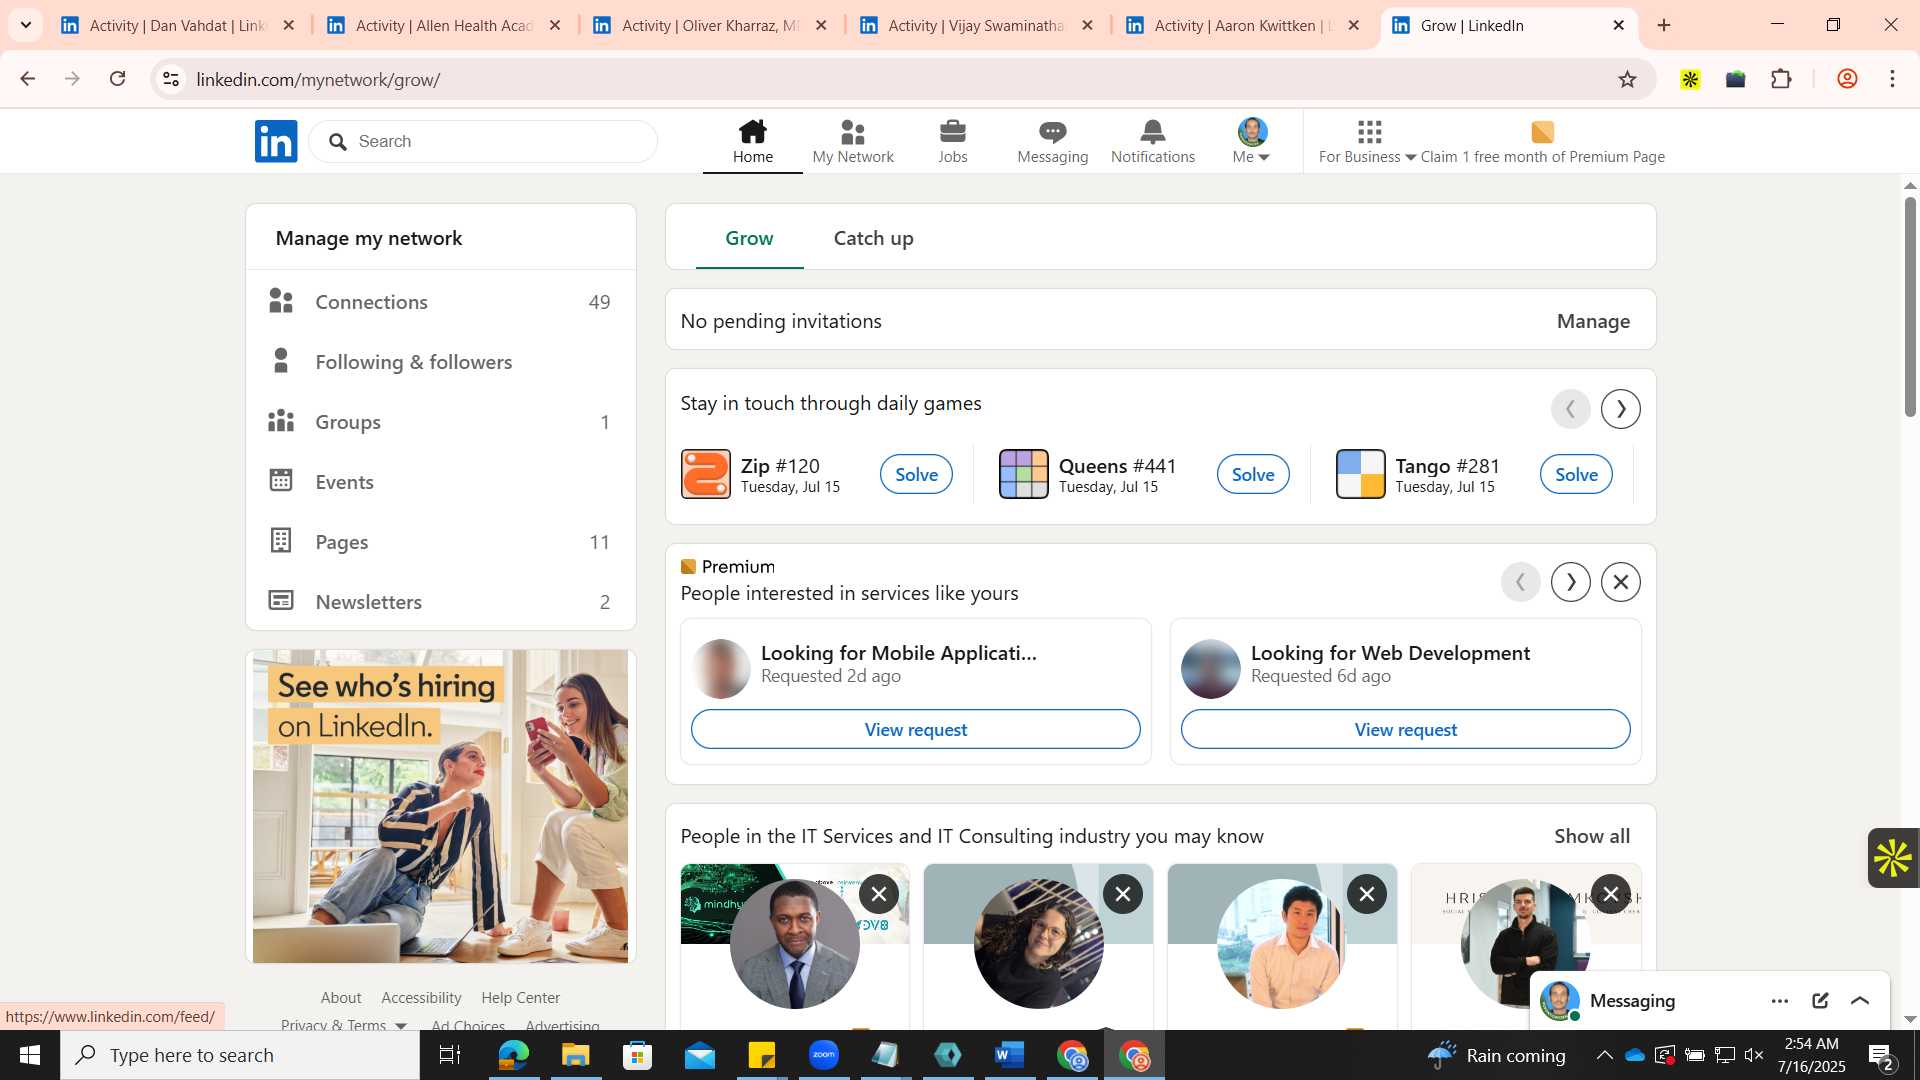
Task: Click the See who's hiring ad image
Action: [440, 806]
